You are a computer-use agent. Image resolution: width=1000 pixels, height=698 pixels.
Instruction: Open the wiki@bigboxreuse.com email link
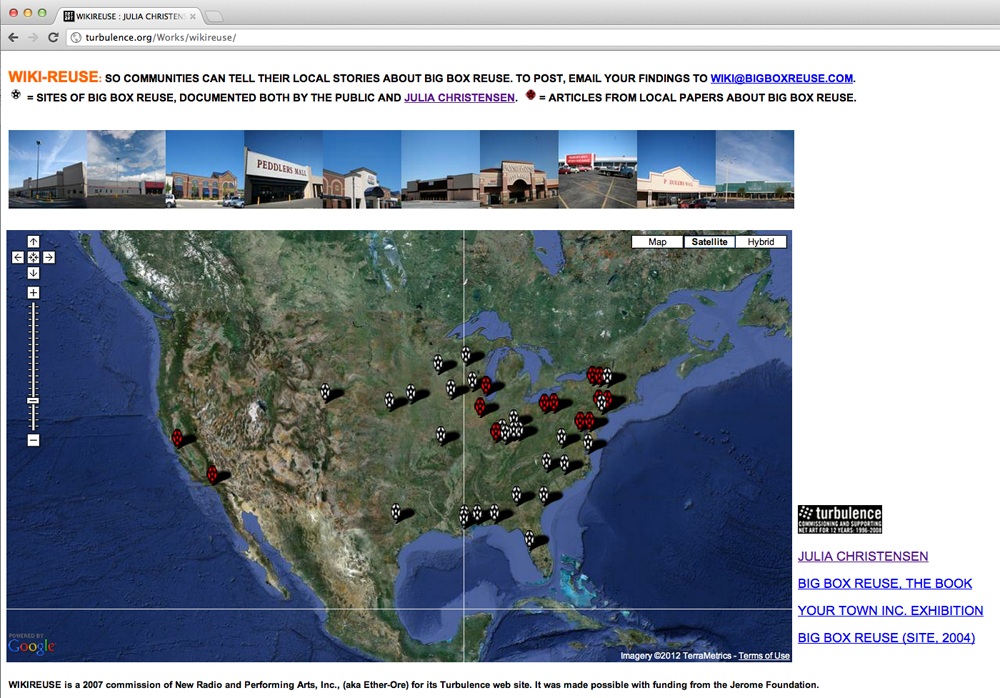tap(781, 78)
